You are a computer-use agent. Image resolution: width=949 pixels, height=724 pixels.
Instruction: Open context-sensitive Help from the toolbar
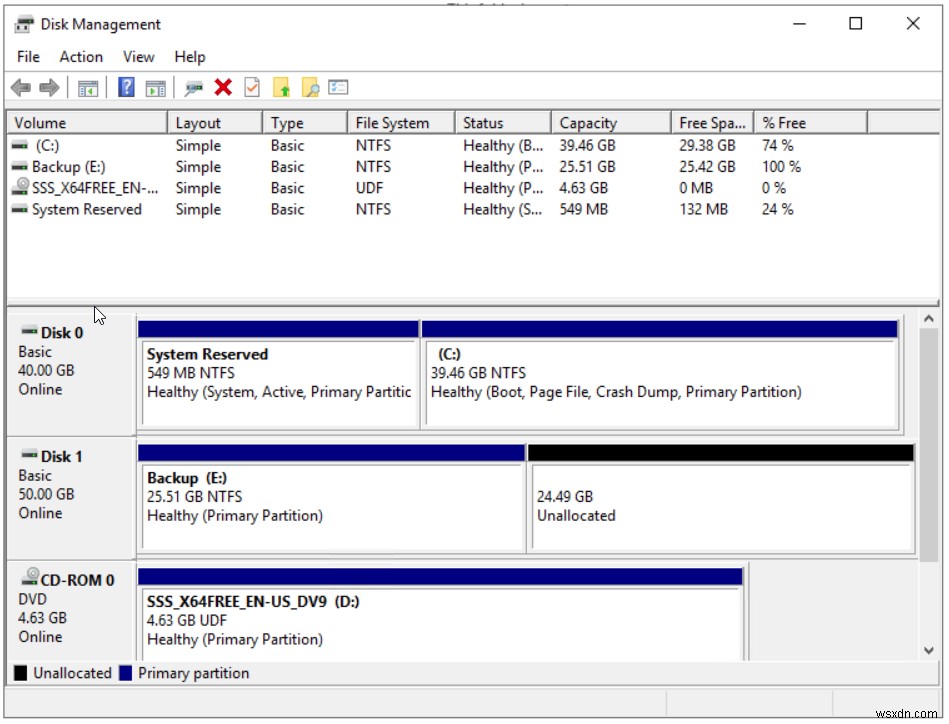[125, 87]
